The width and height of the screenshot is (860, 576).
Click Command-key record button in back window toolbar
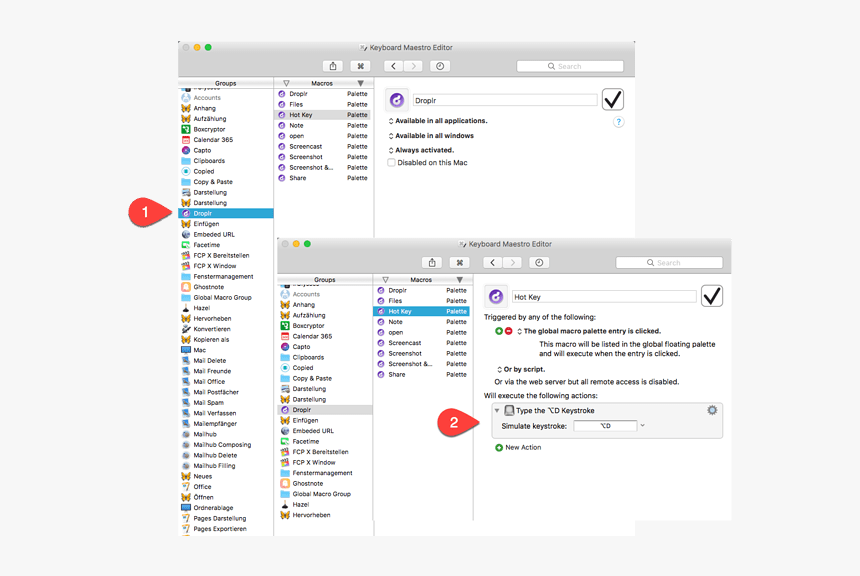pyautogui.click(x=360, y=66)
